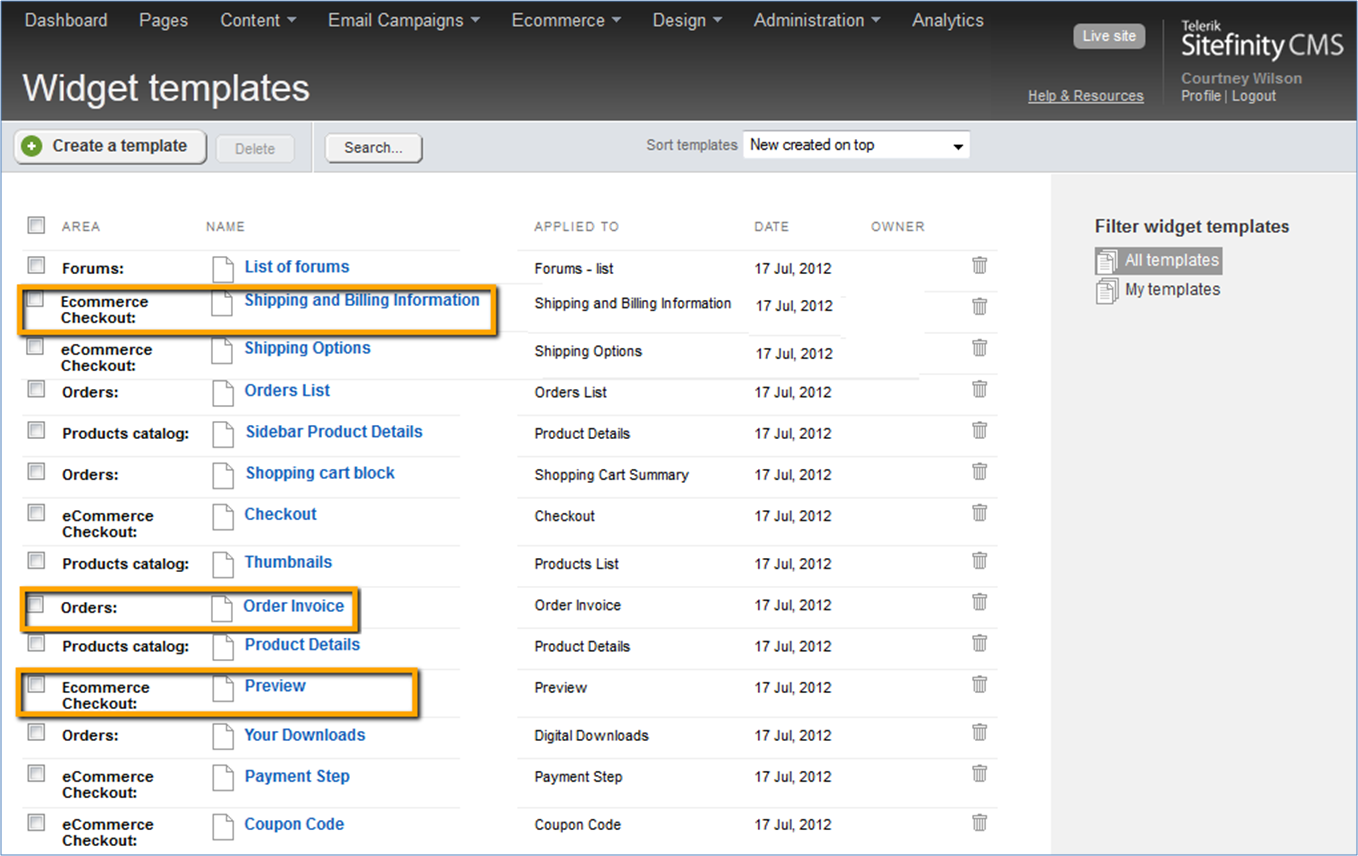This screenshot has width=1358, height=856.
Task: Go to the Dashboard menu item
Action: [66, 20]
